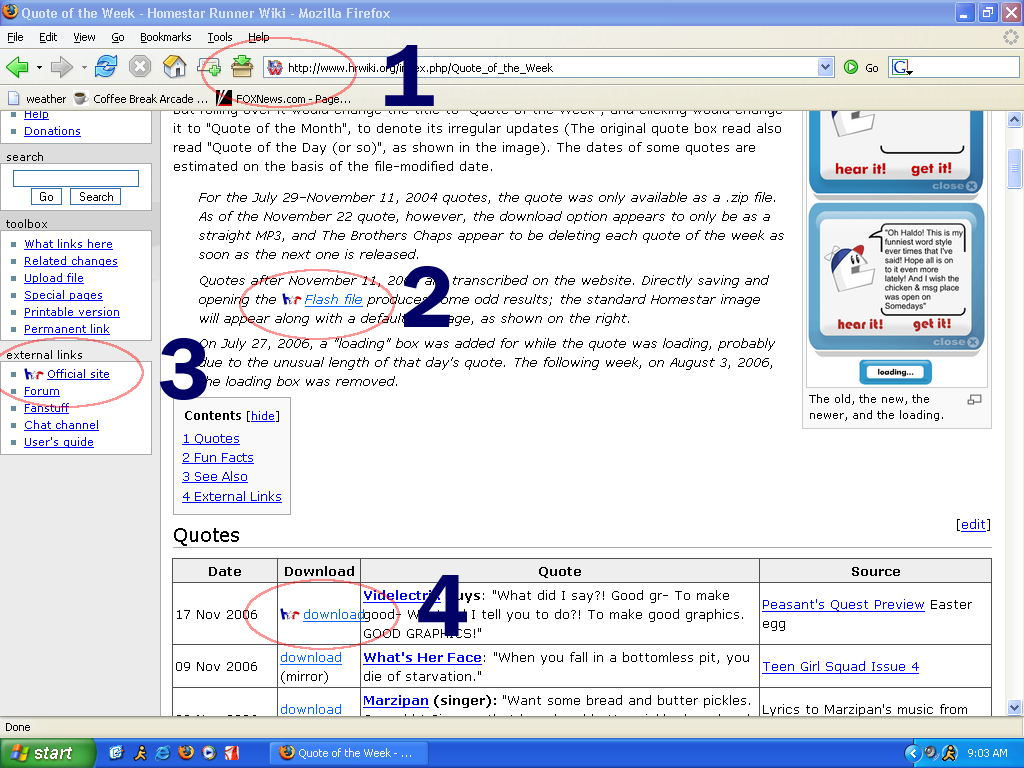Open the Tools menu
The height and width of the screenshot is (768, 1024).
[219, 37]
